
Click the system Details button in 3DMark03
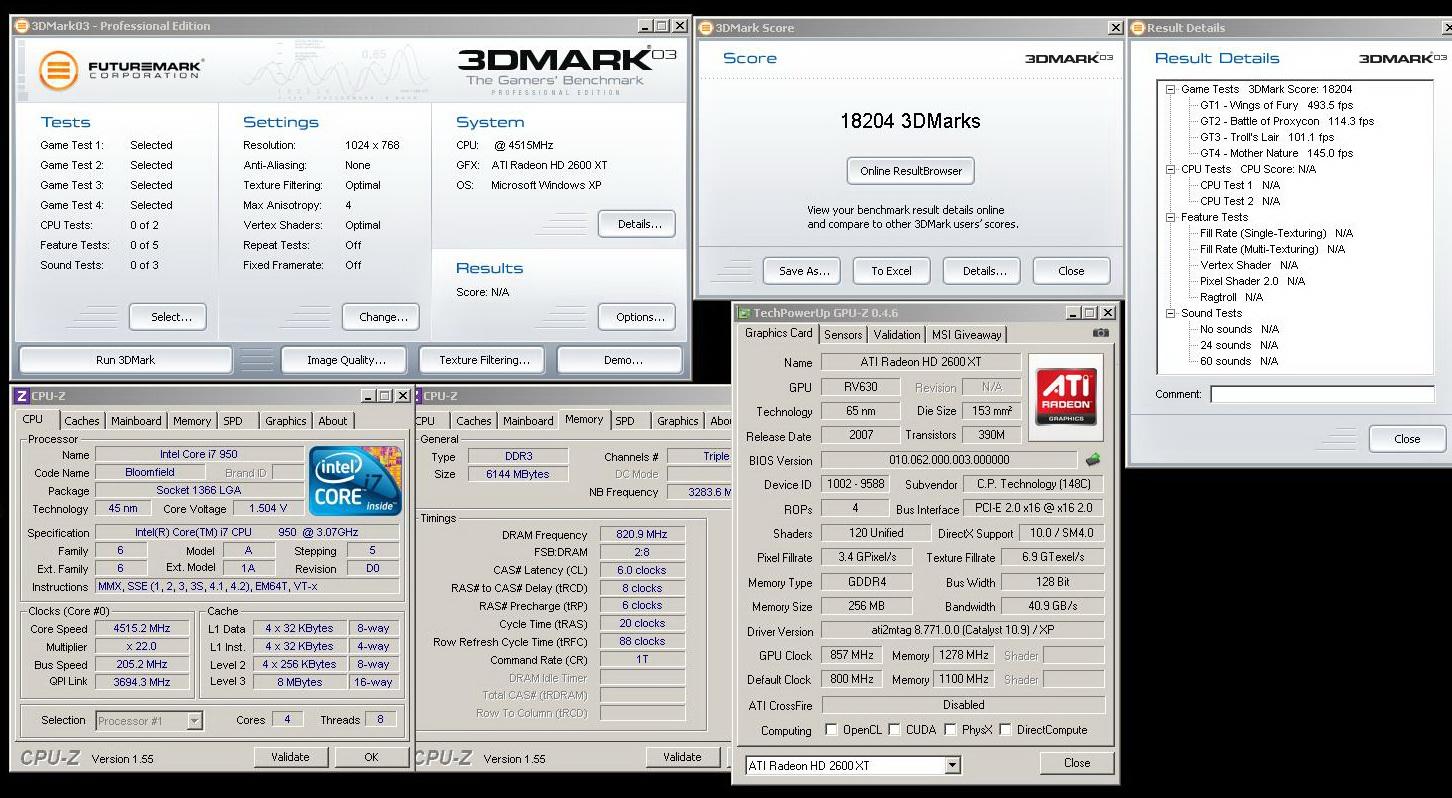click(639, 224)
